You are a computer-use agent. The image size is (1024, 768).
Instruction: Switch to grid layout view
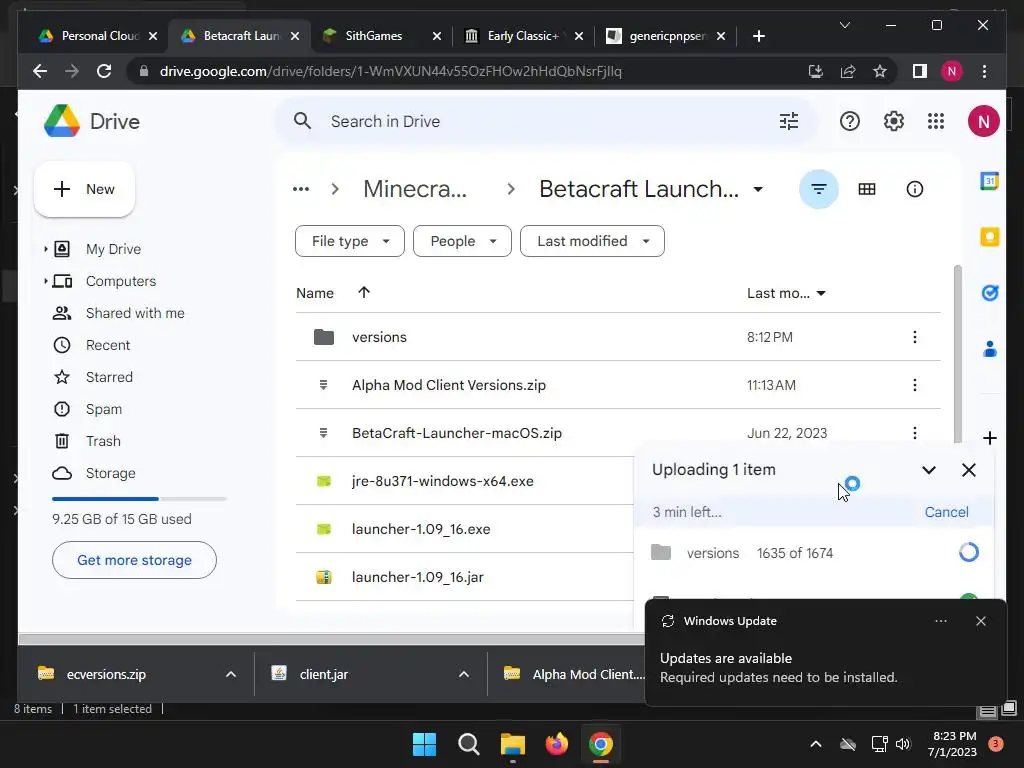867,189
